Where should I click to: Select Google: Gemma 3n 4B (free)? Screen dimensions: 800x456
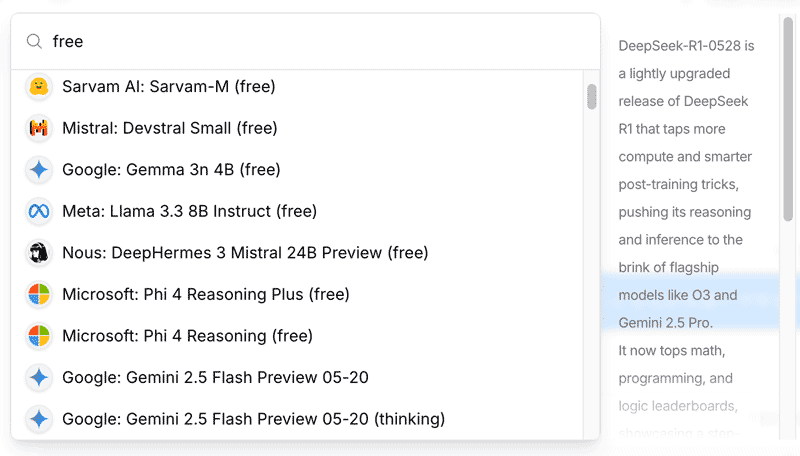(297, 169)
